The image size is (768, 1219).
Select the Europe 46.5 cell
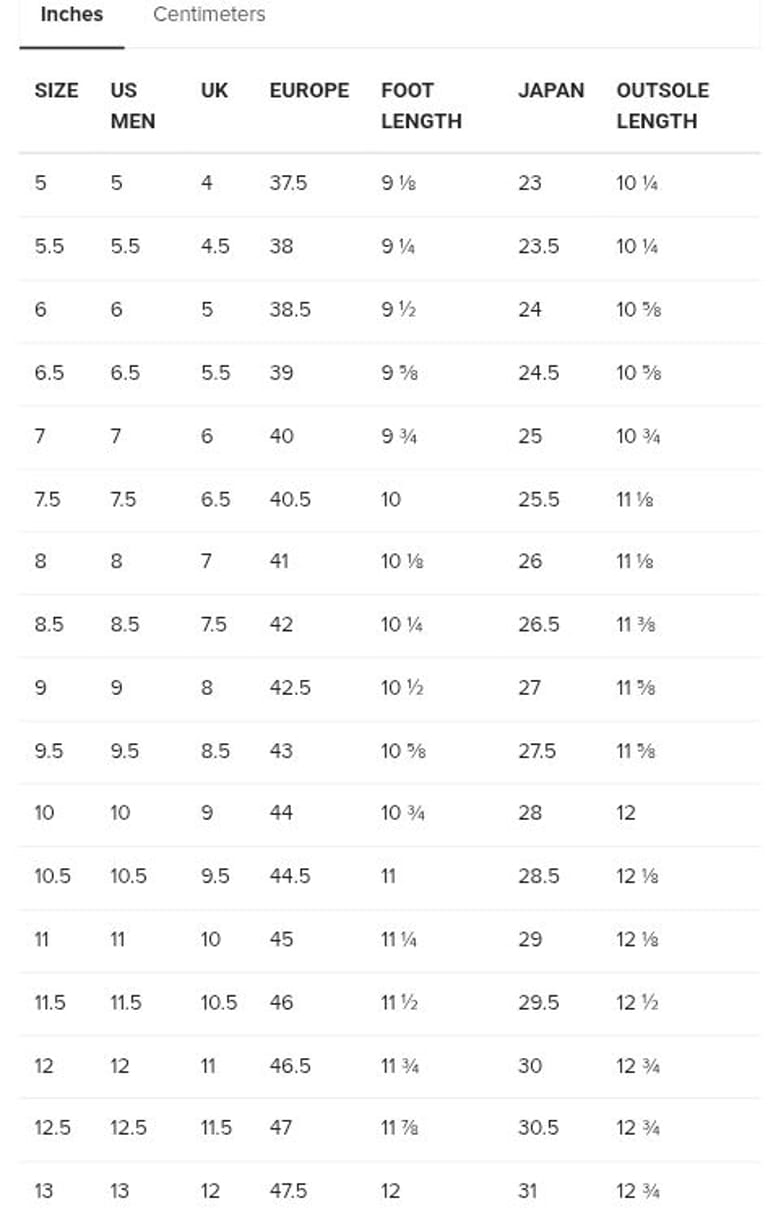(x=290, y=1065)
